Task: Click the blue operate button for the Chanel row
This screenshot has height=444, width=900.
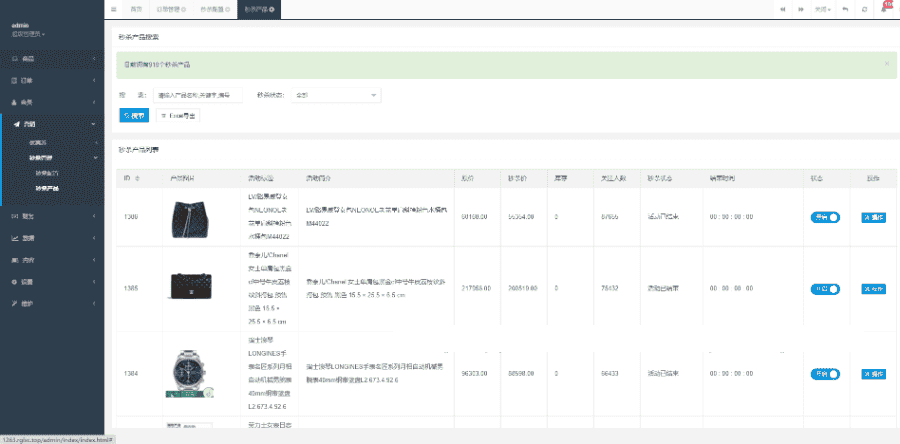Action: click(874, 289)
